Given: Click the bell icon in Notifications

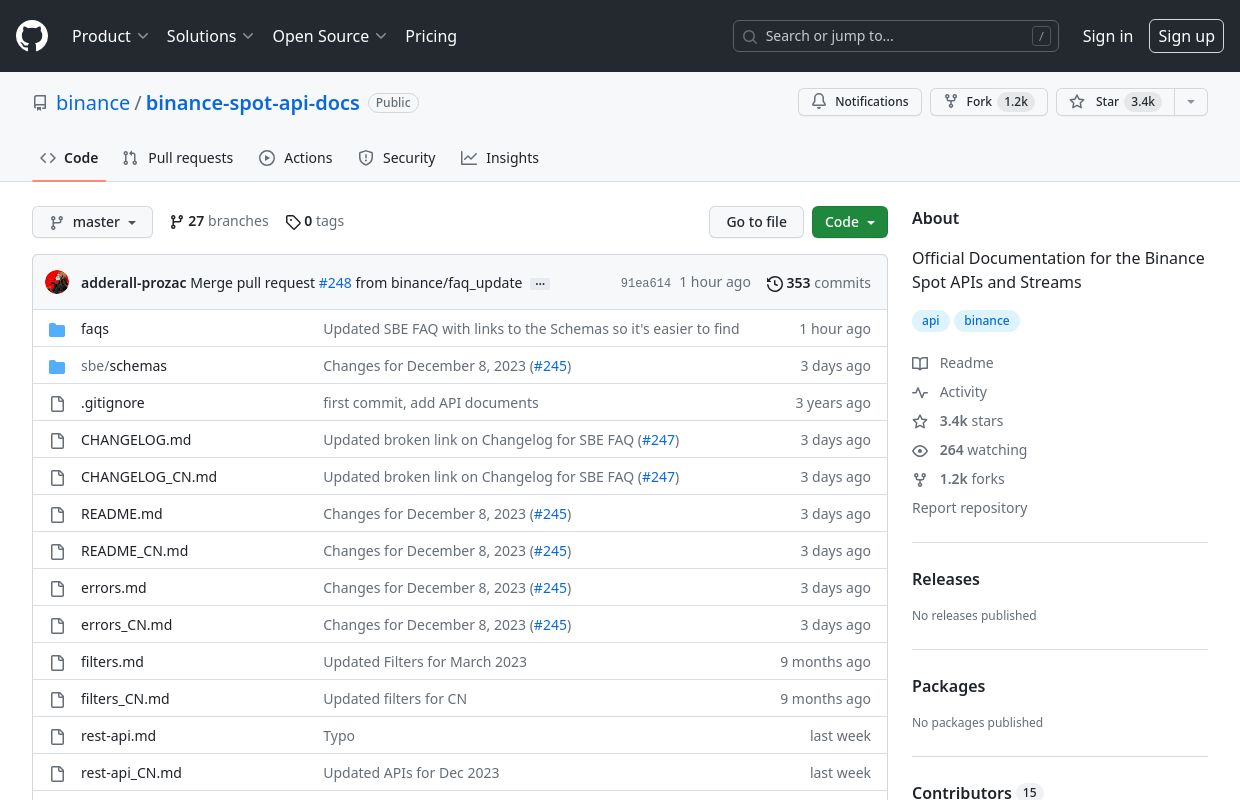Looking at the screenshot, I should point(819,102).
